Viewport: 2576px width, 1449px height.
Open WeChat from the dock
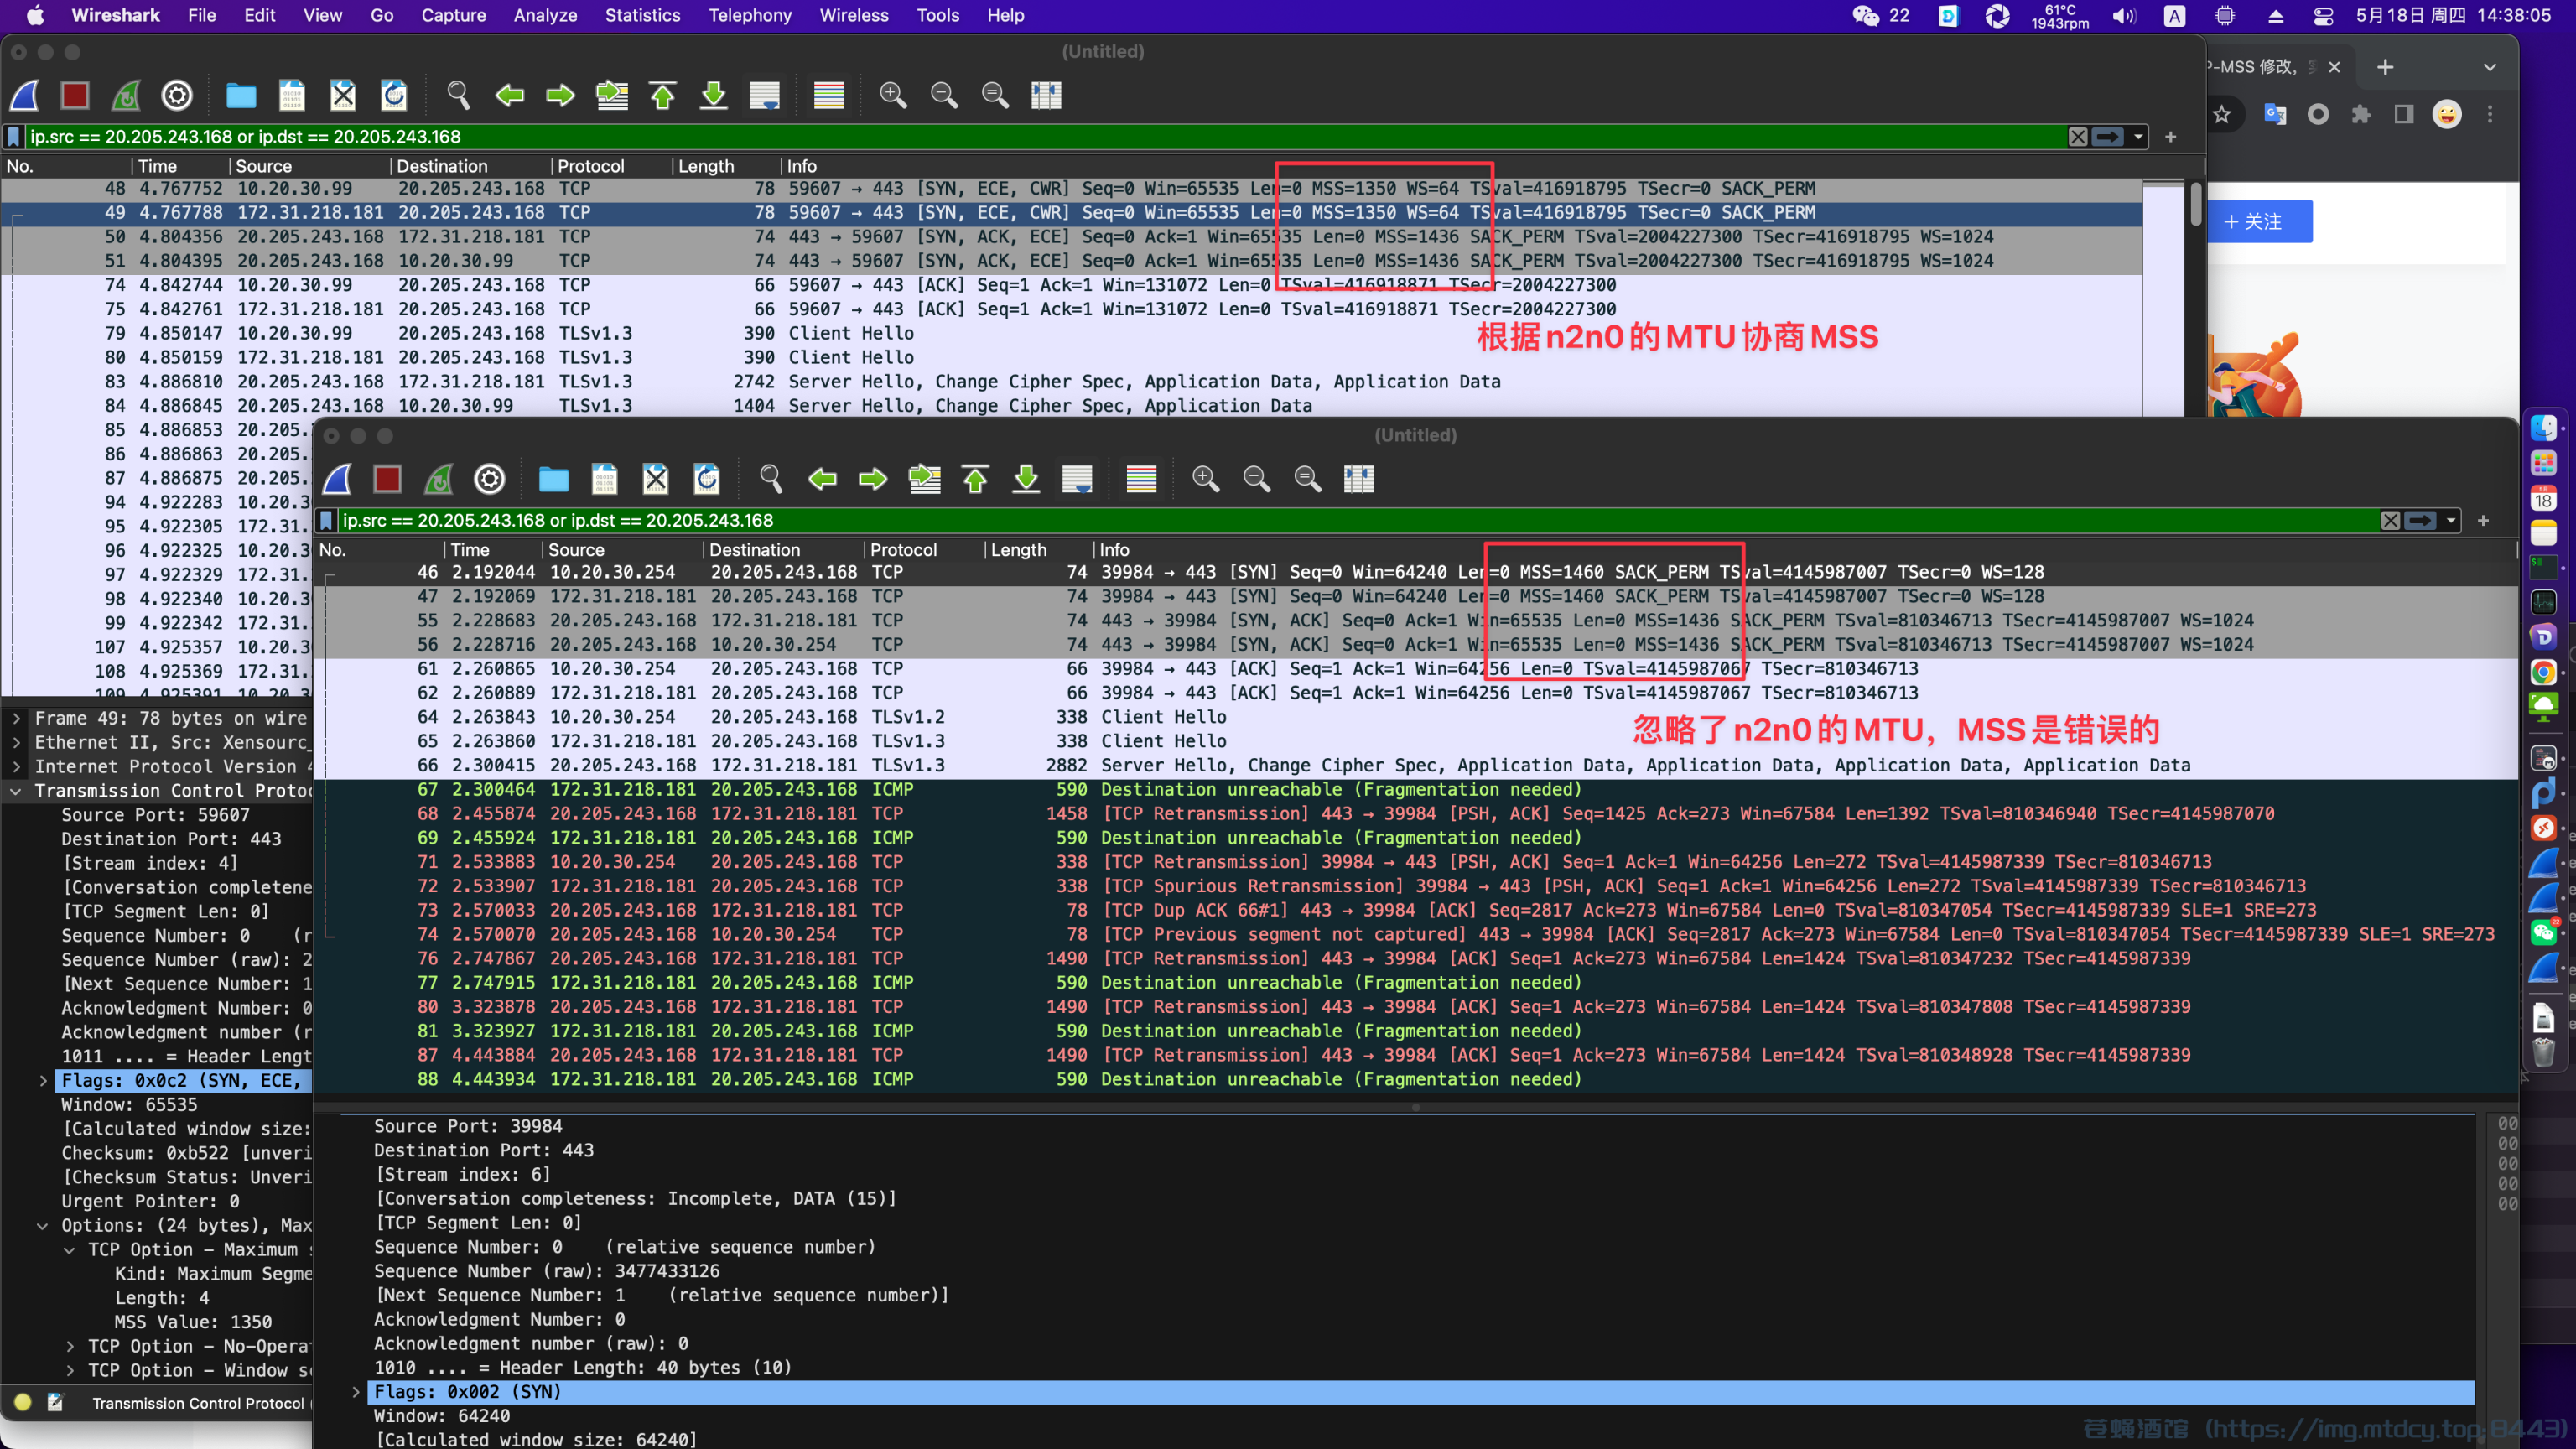point(2543,933)
